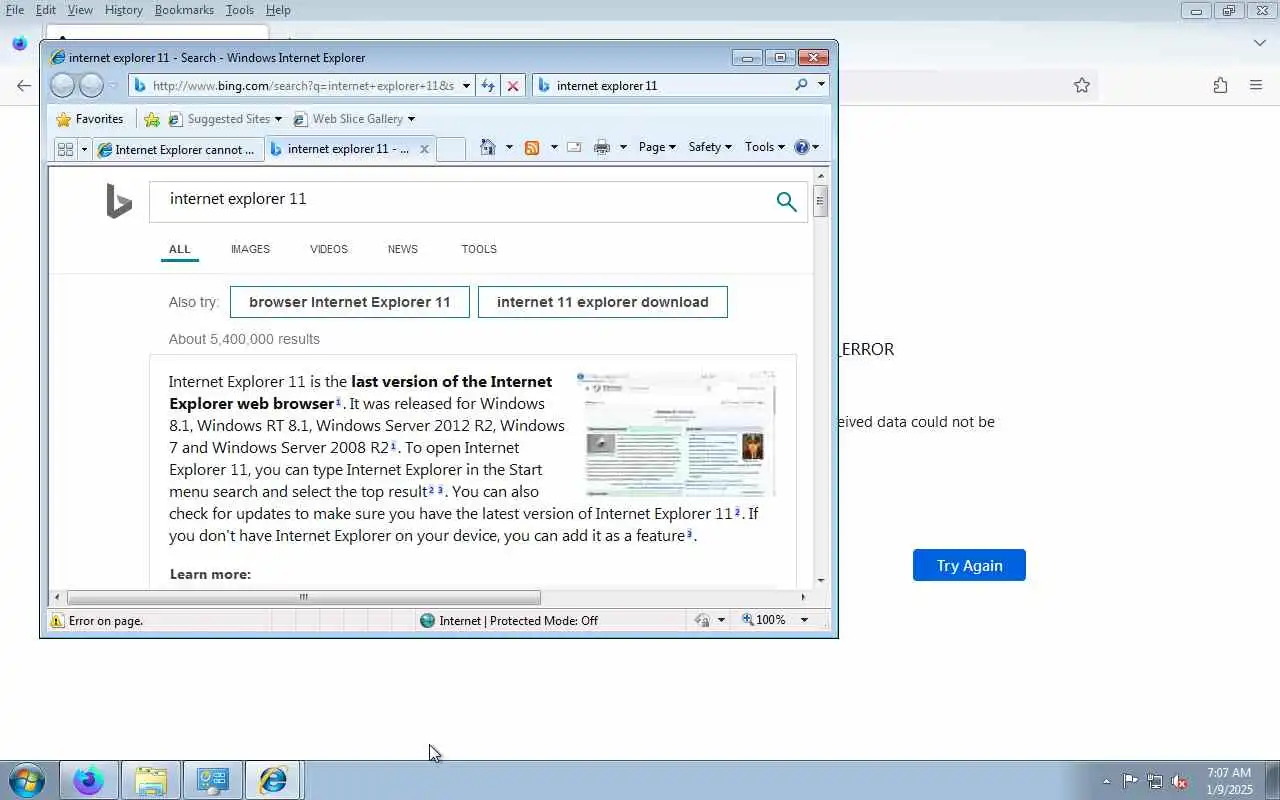Select the IMAGES tab on Bing
The height and width of the screenshot is (800, 1280).
point(250,249)
